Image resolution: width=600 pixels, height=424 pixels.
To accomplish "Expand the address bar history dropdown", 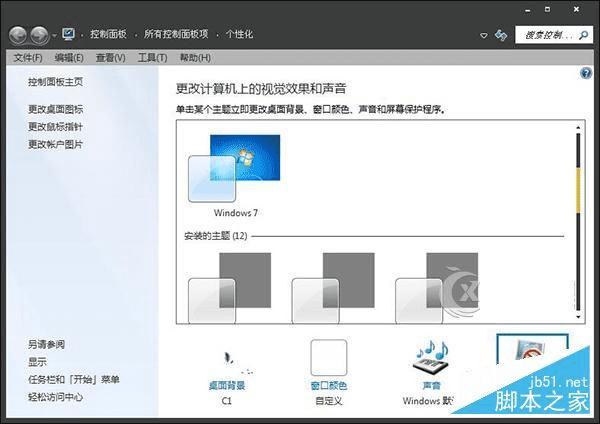I will click(x=484, y=35).
